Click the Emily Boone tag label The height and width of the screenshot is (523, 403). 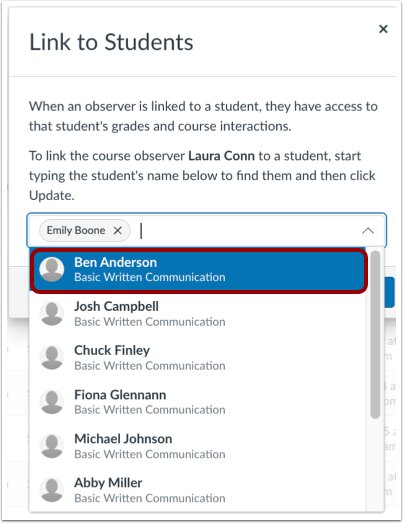76,230
